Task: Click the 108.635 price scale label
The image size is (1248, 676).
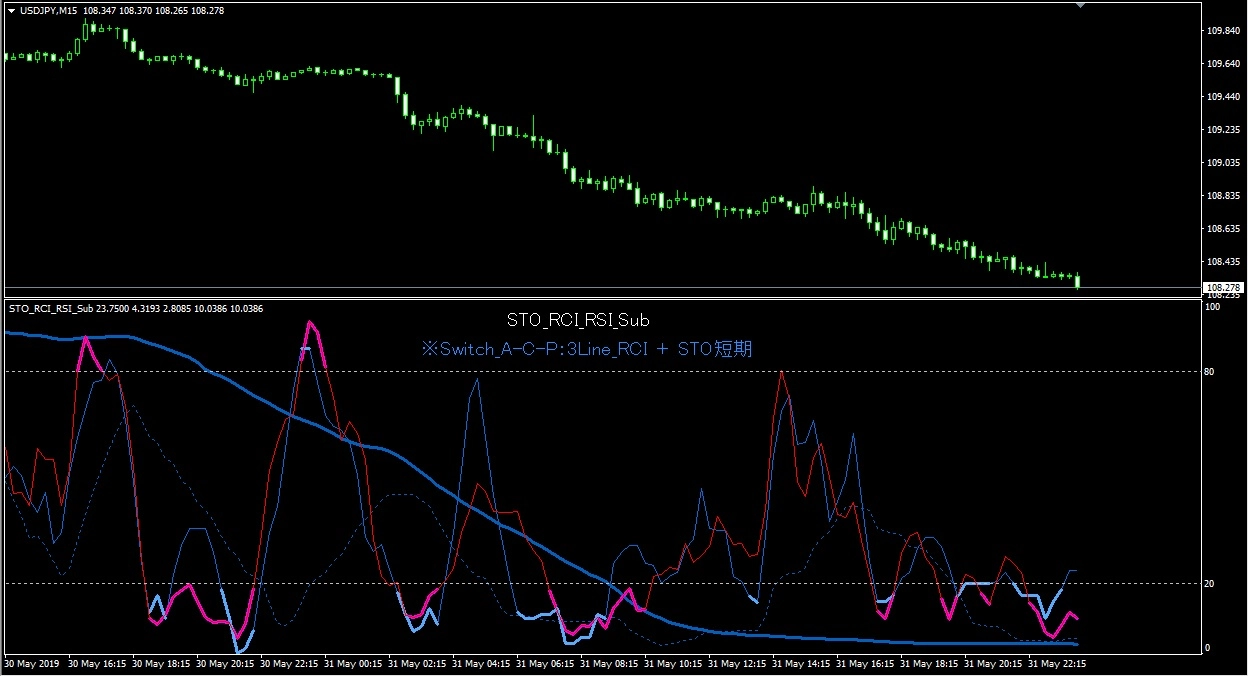Action: point(1222,229)
